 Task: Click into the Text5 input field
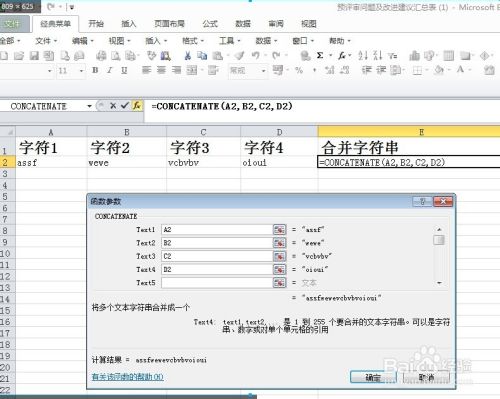[217, 283]
